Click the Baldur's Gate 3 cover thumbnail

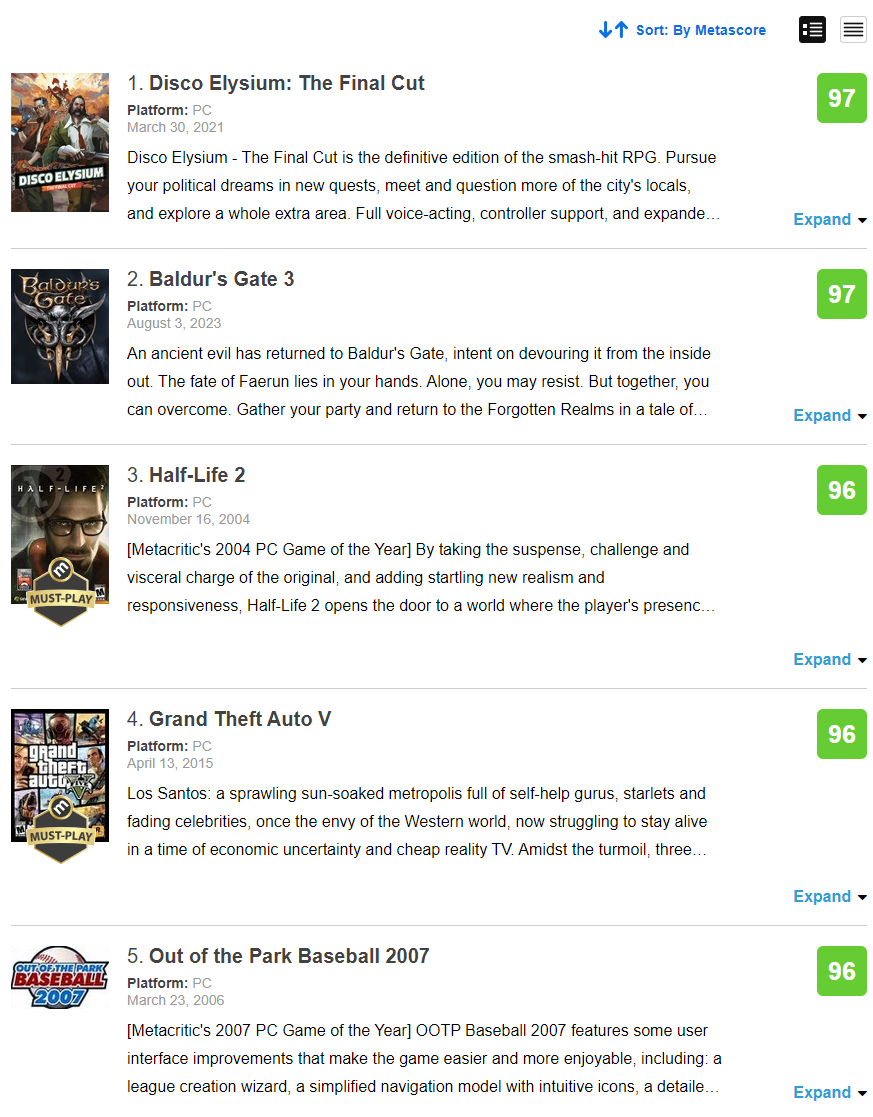(x=60, y=326)
